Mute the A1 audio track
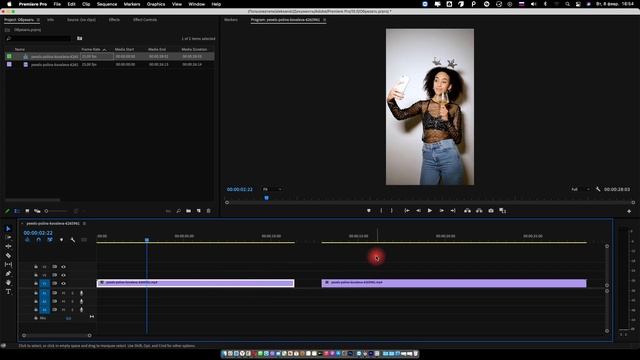640x360 pixels. pos(63,293)
